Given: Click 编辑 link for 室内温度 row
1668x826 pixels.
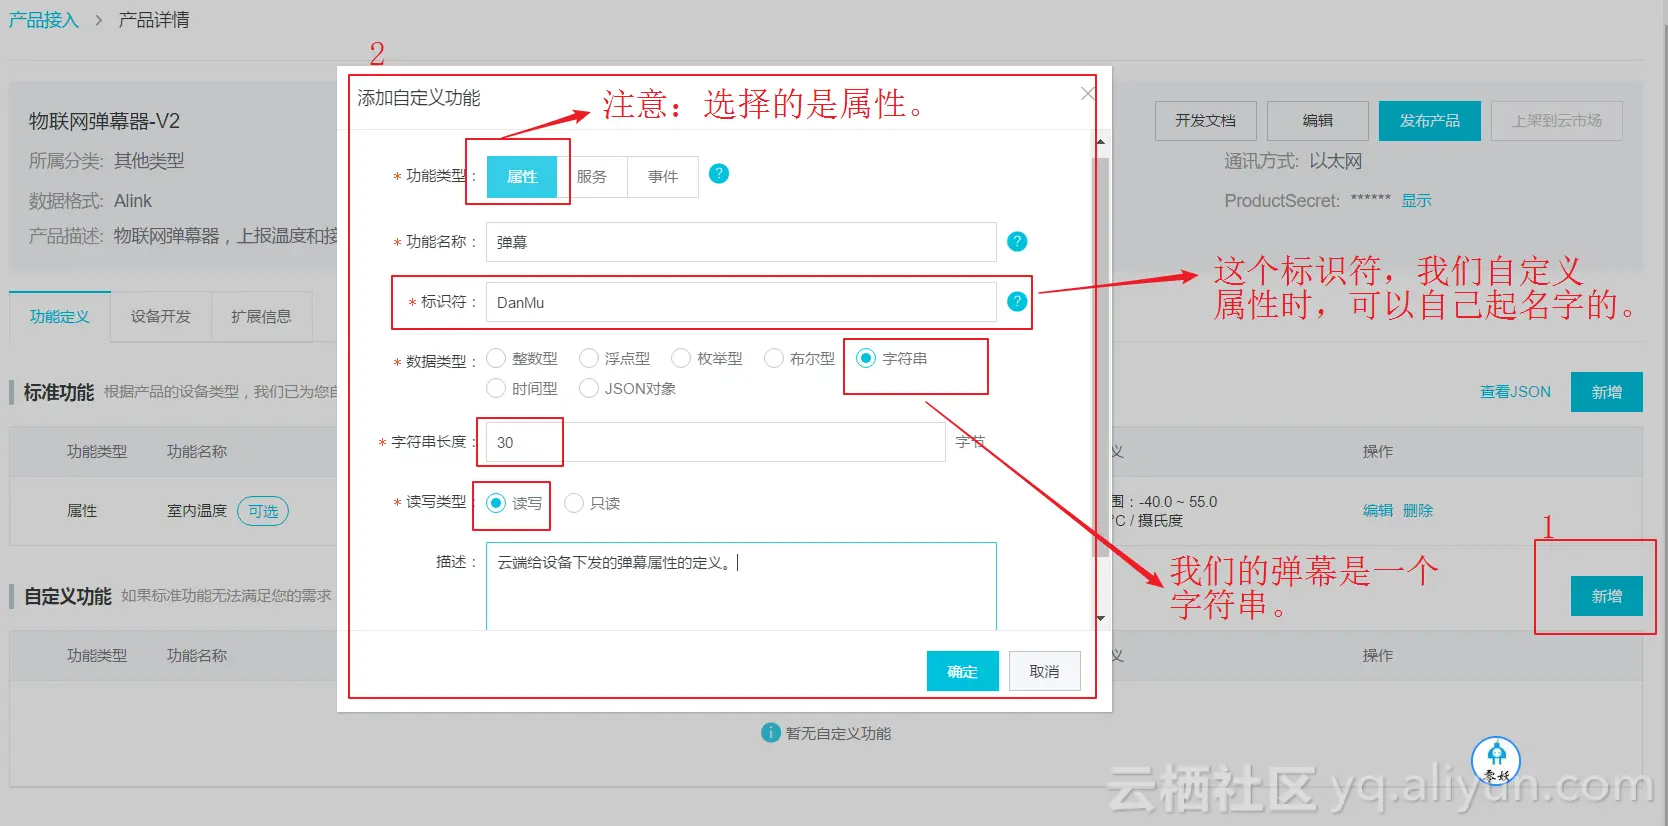Looking at the screenshot, I should [x=1378, y=510].
